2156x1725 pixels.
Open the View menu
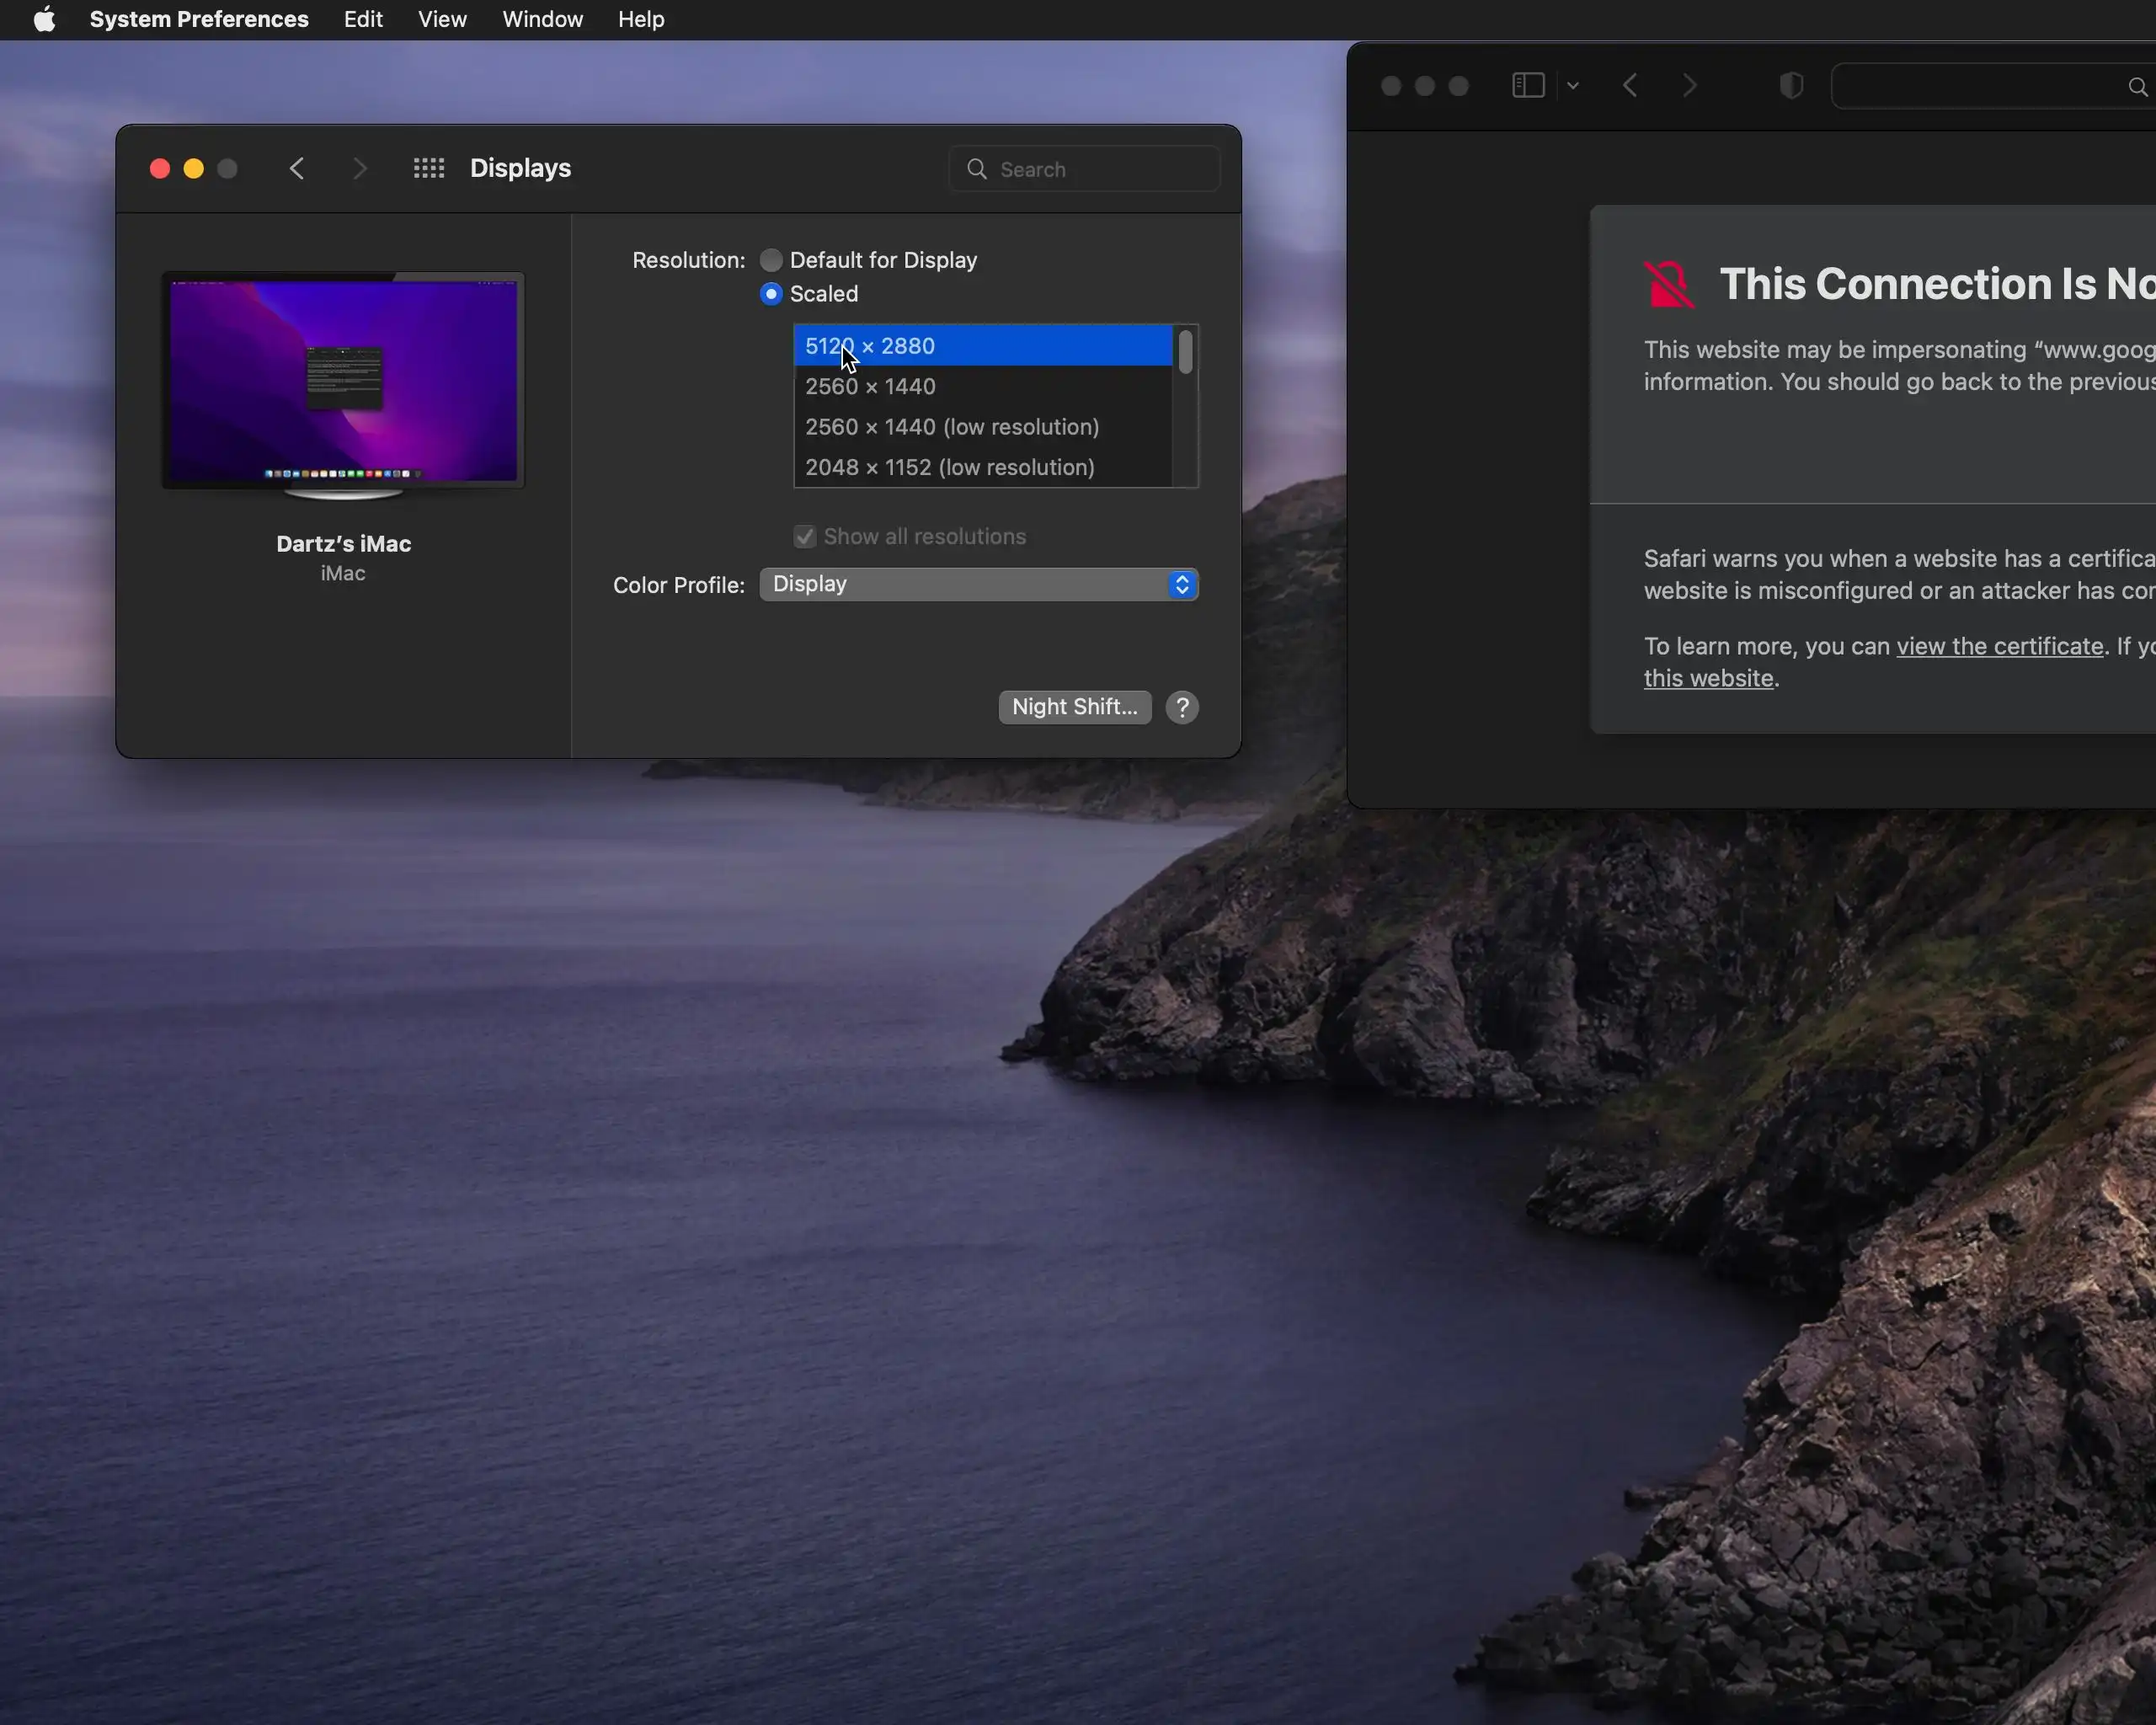pos(442,19)
